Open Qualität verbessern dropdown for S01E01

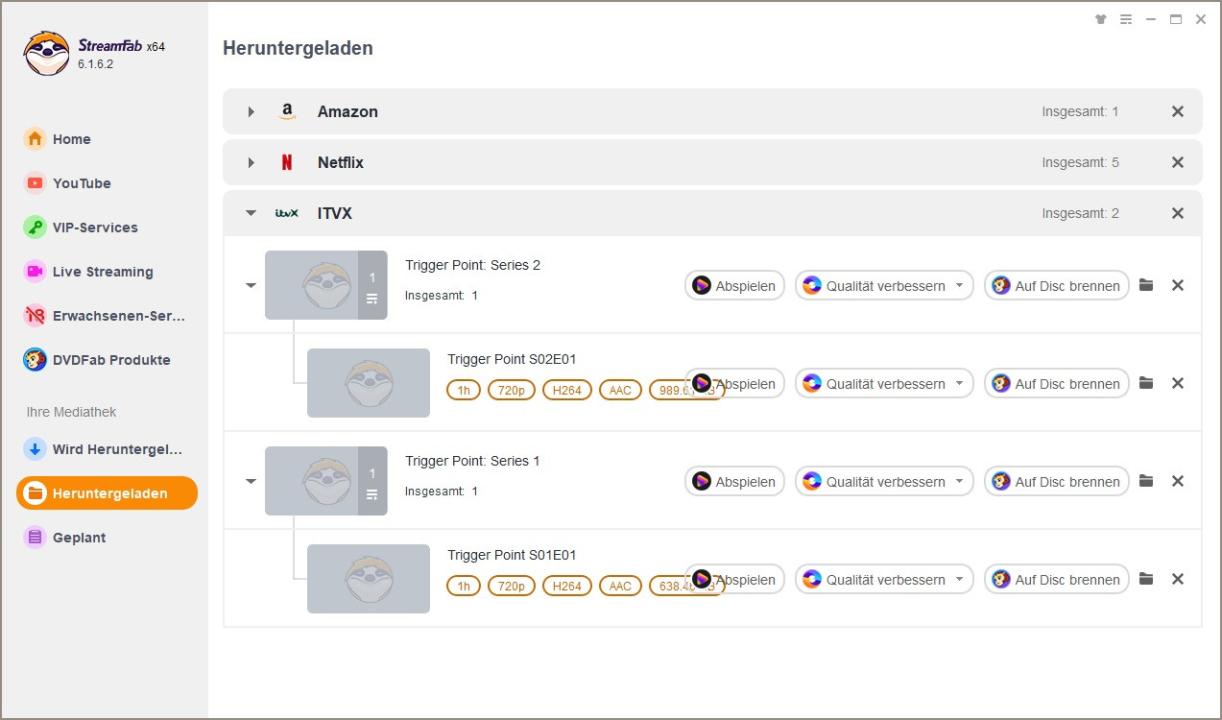click(959, 579)
